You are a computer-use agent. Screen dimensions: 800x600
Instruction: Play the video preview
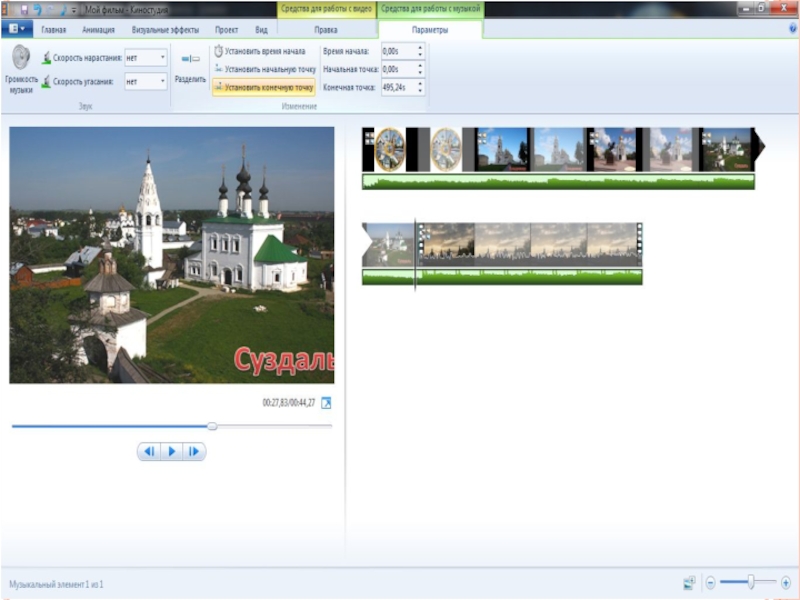pyautogui.click(x=171, y=452)
